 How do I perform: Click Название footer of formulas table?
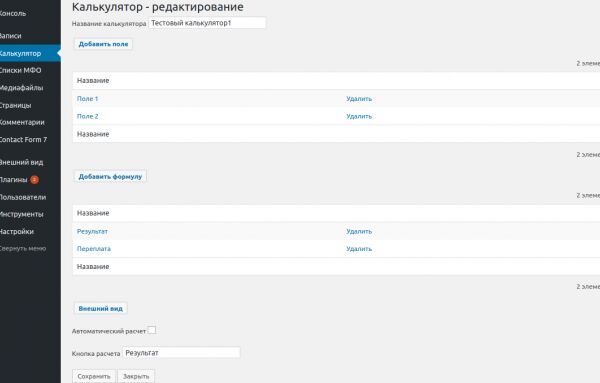pos(93,267)
